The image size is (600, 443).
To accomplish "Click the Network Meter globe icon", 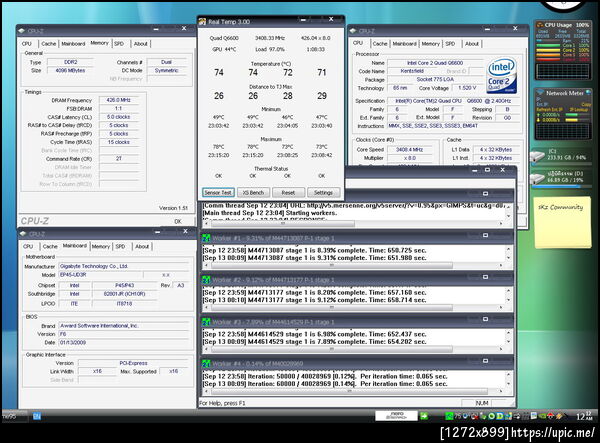I will 589,93.
